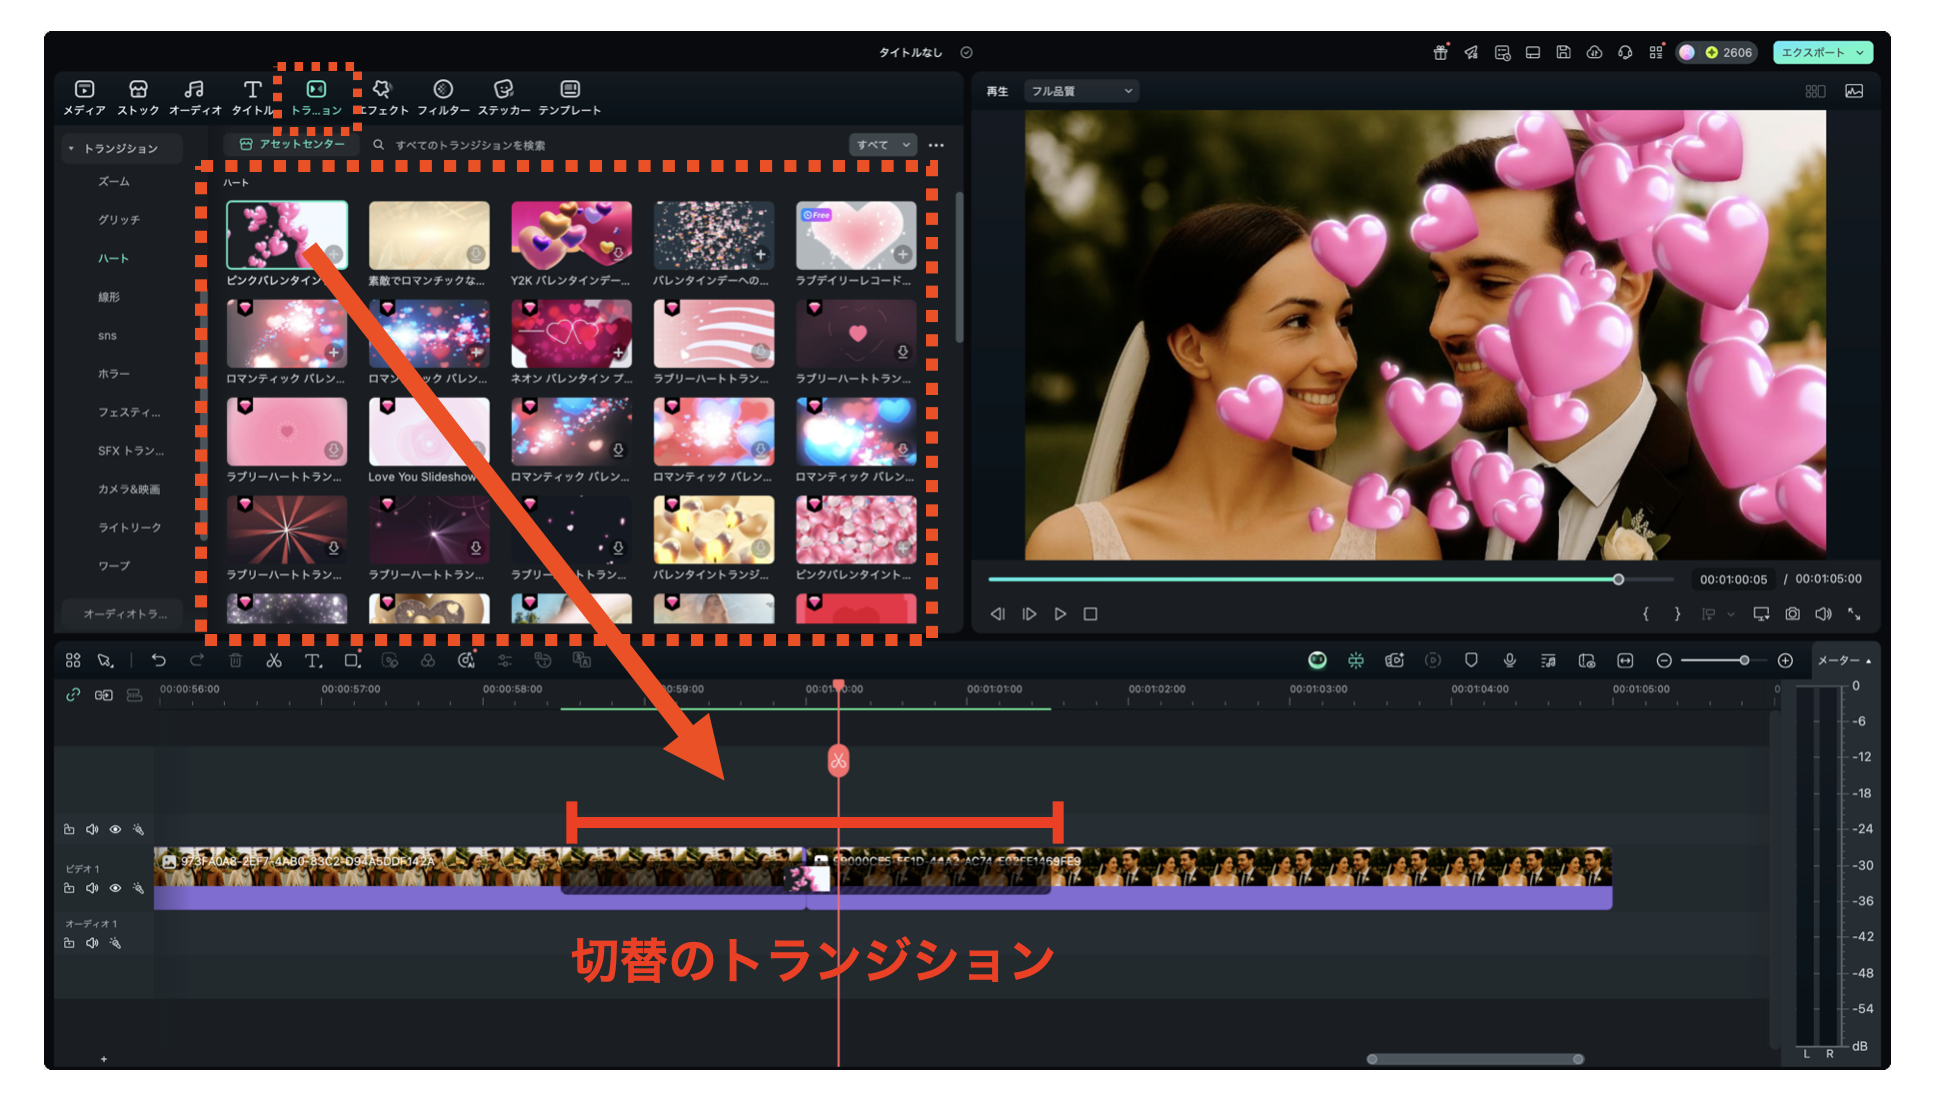The width and height of the screenshot is (1940, 1112).
Task: Click the timeline zoom slider handle
Action: click(x=1744, y=661)
